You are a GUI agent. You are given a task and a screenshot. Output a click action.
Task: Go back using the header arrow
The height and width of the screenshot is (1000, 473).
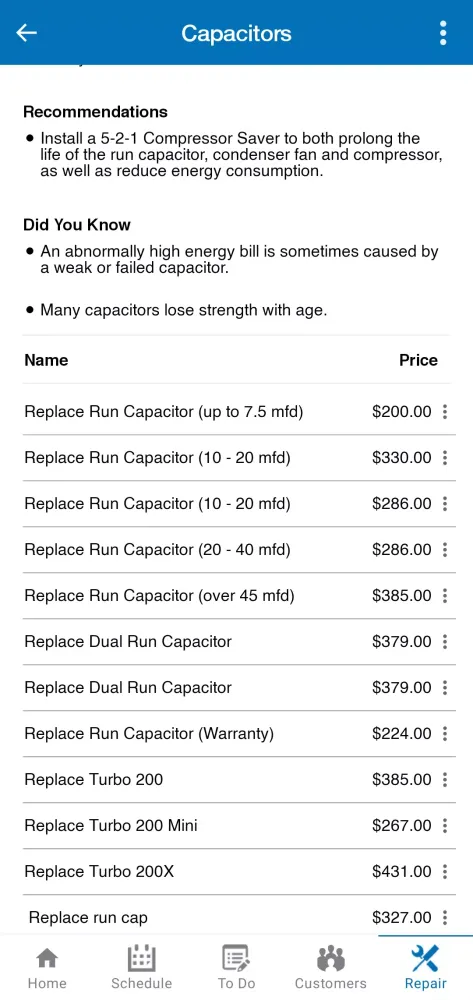tap(27, 33)
